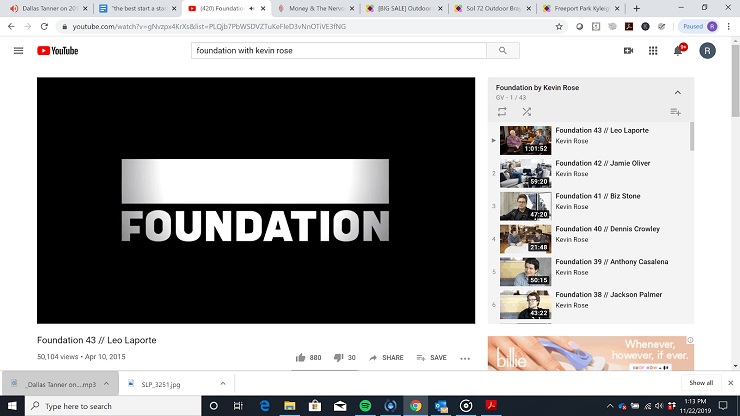Click the address bar URL
Screen dimensions: 740x416
point(209,26)
